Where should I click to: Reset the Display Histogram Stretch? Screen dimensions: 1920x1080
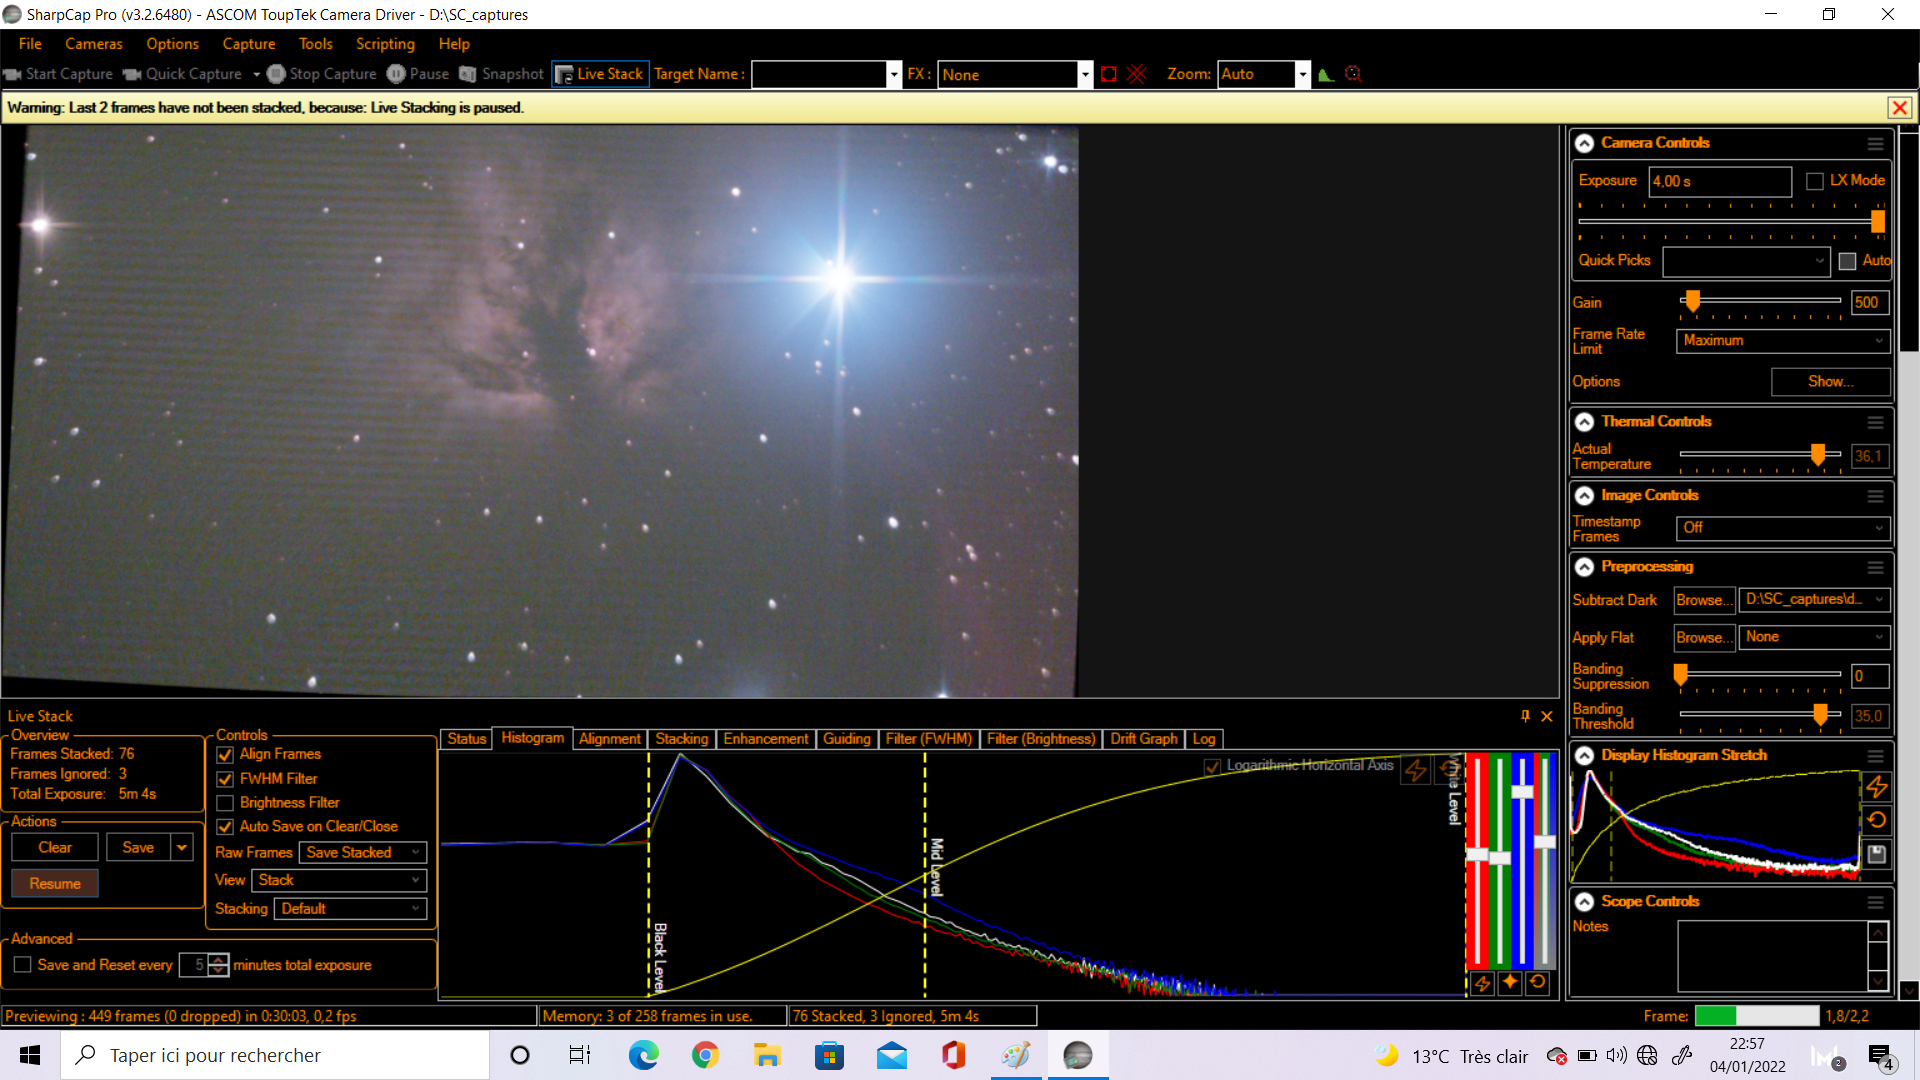coord(1877,820)
